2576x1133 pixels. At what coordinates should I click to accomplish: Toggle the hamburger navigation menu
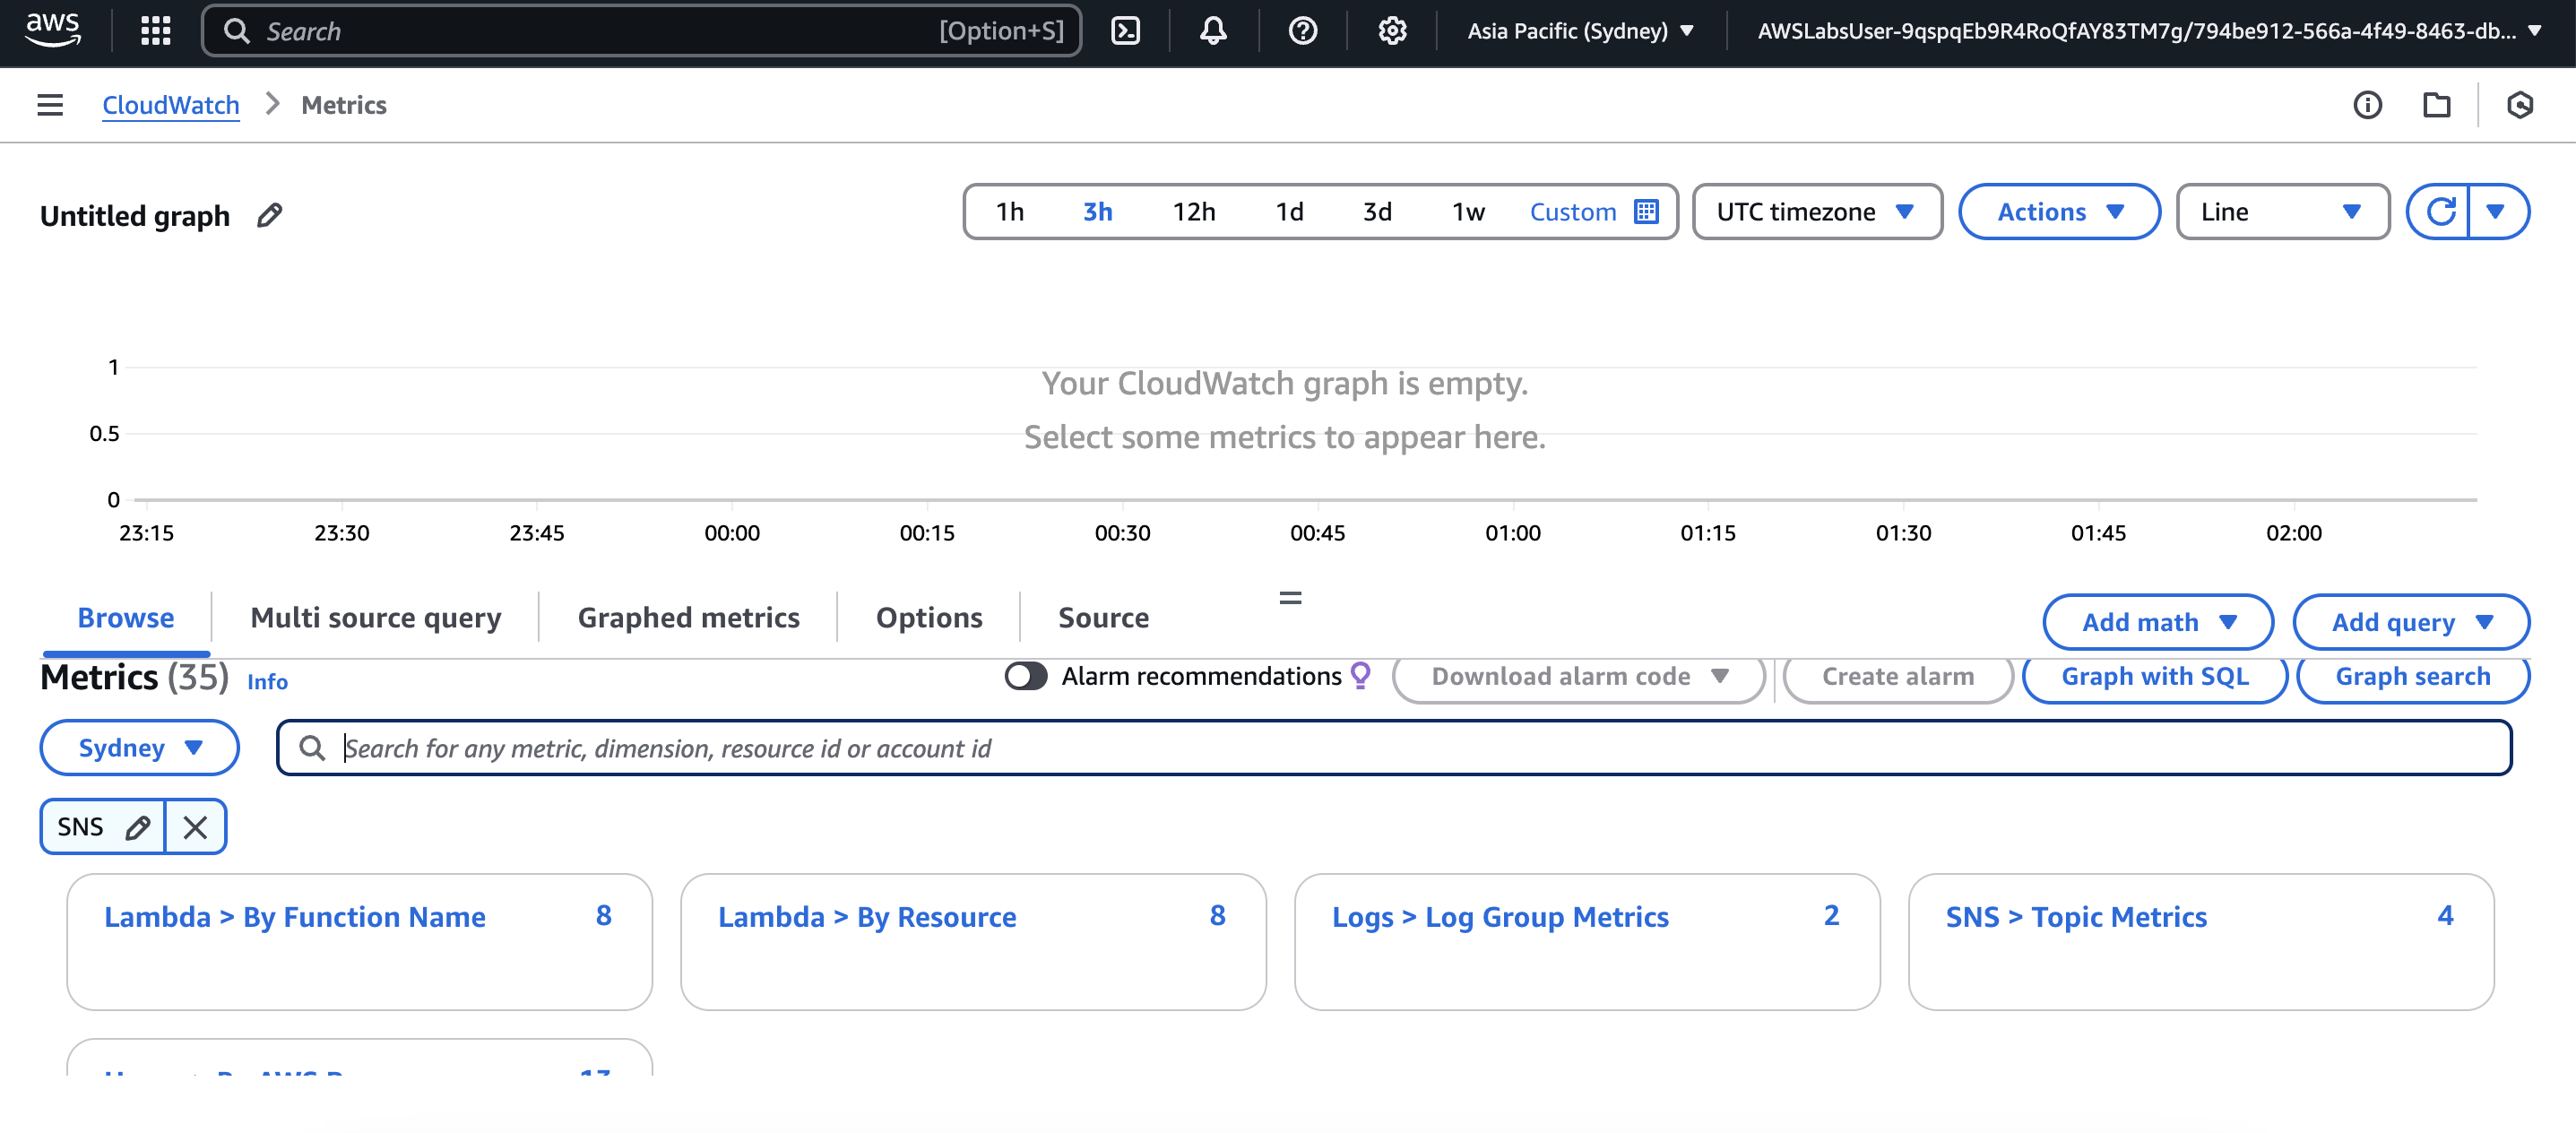click(50, 105)
